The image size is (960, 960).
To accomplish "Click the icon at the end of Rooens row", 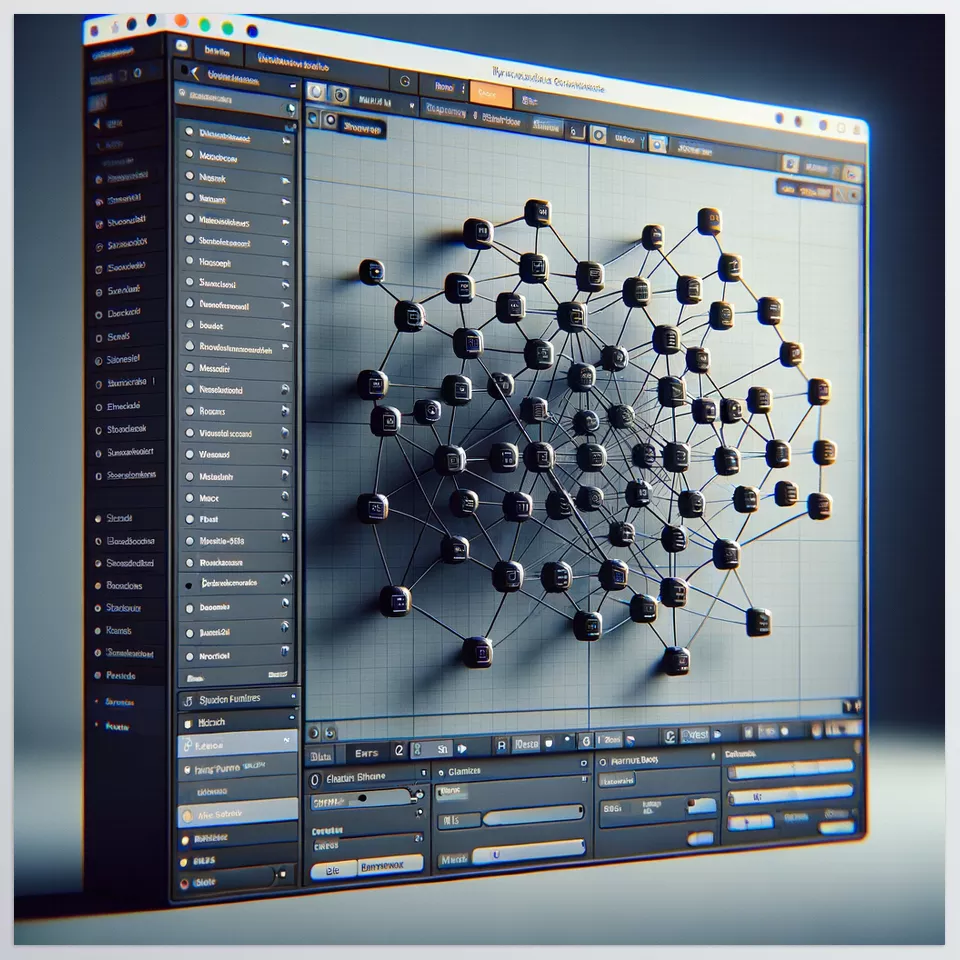I will [285, 411].
